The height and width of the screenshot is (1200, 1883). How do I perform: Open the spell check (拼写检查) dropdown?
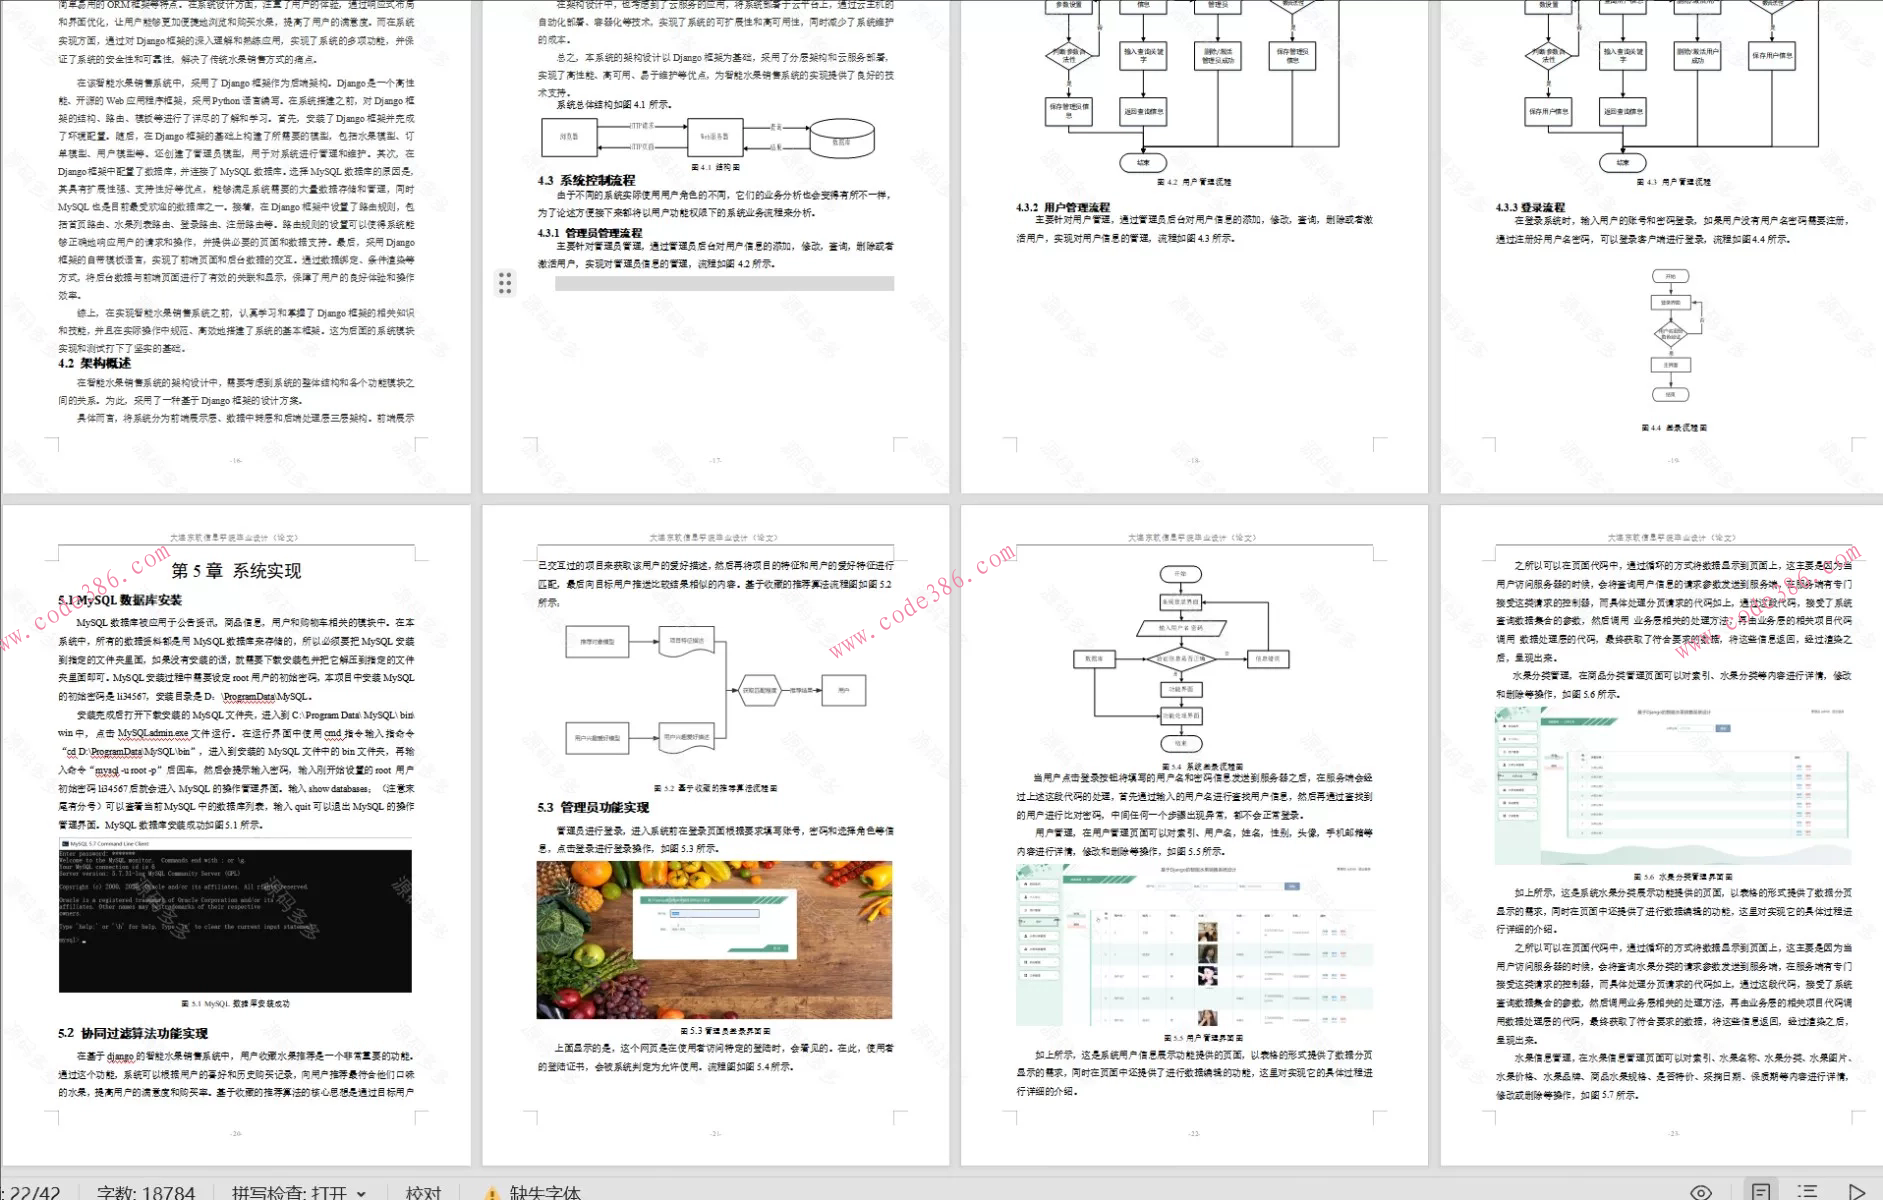(x=298, y=1192)
